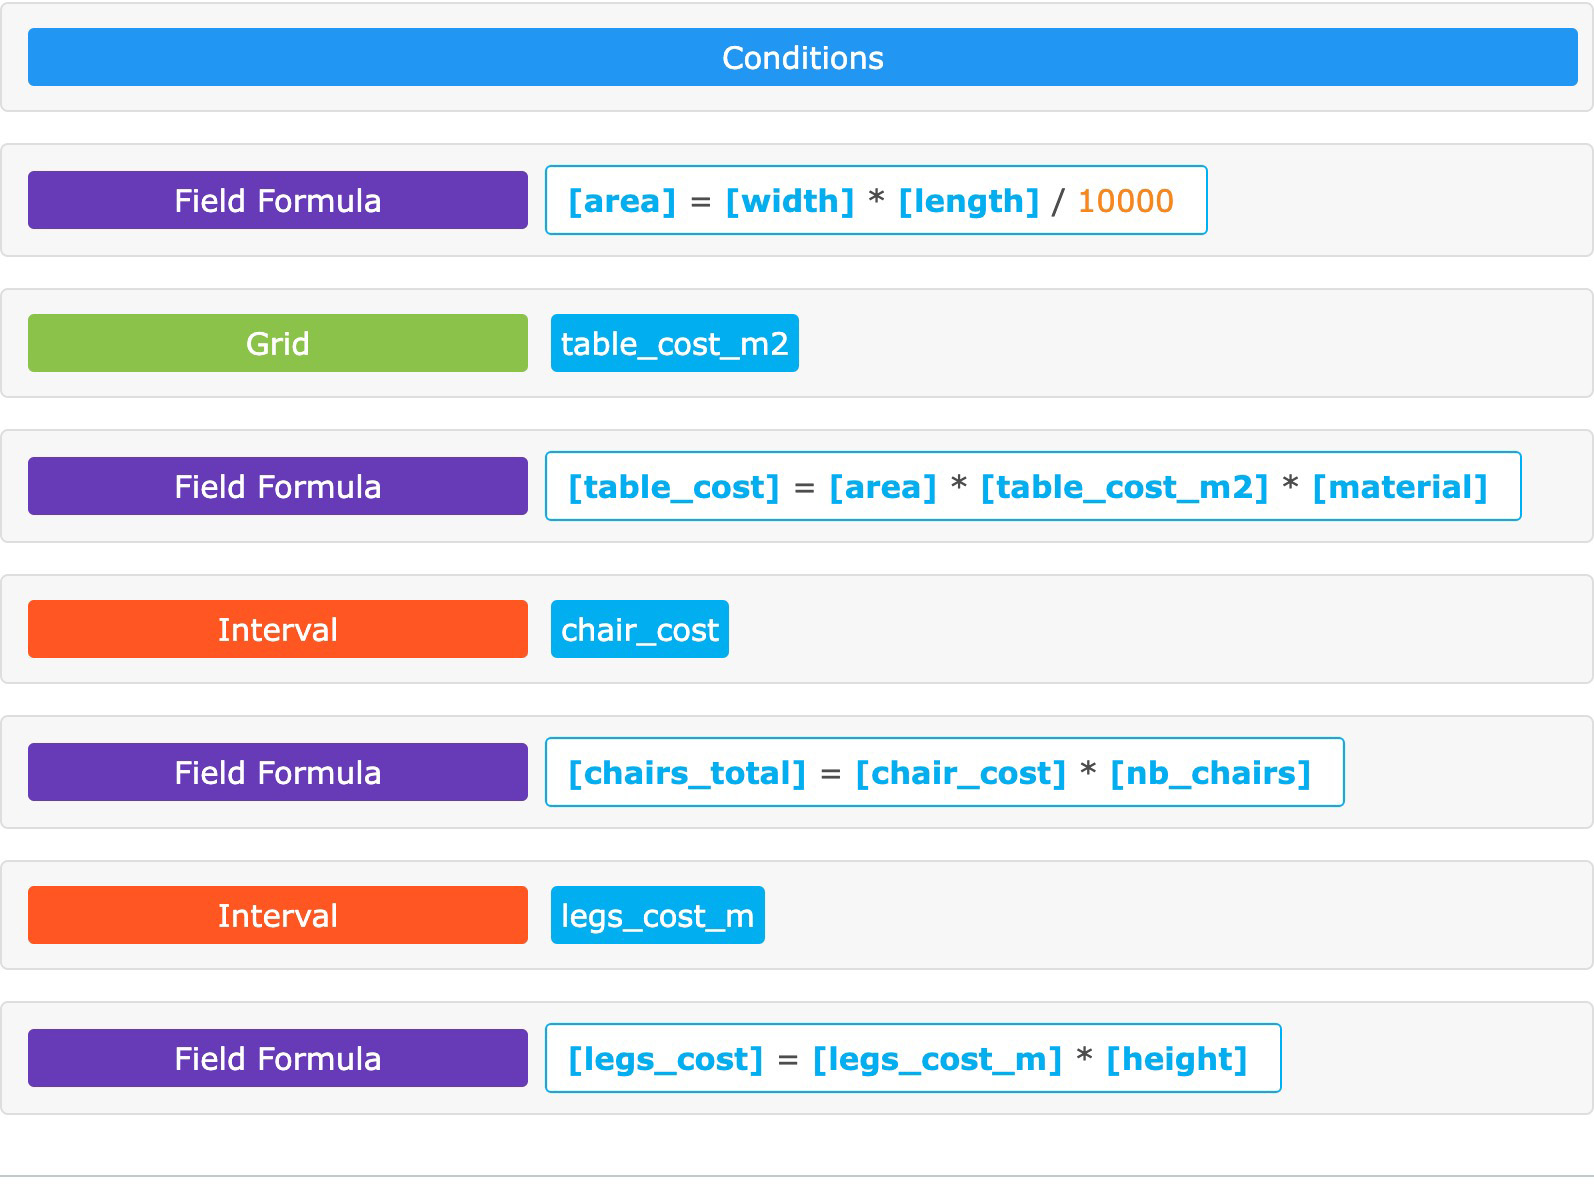Click the [length] variable in area formula
1594x1184 pixels.
968,201
